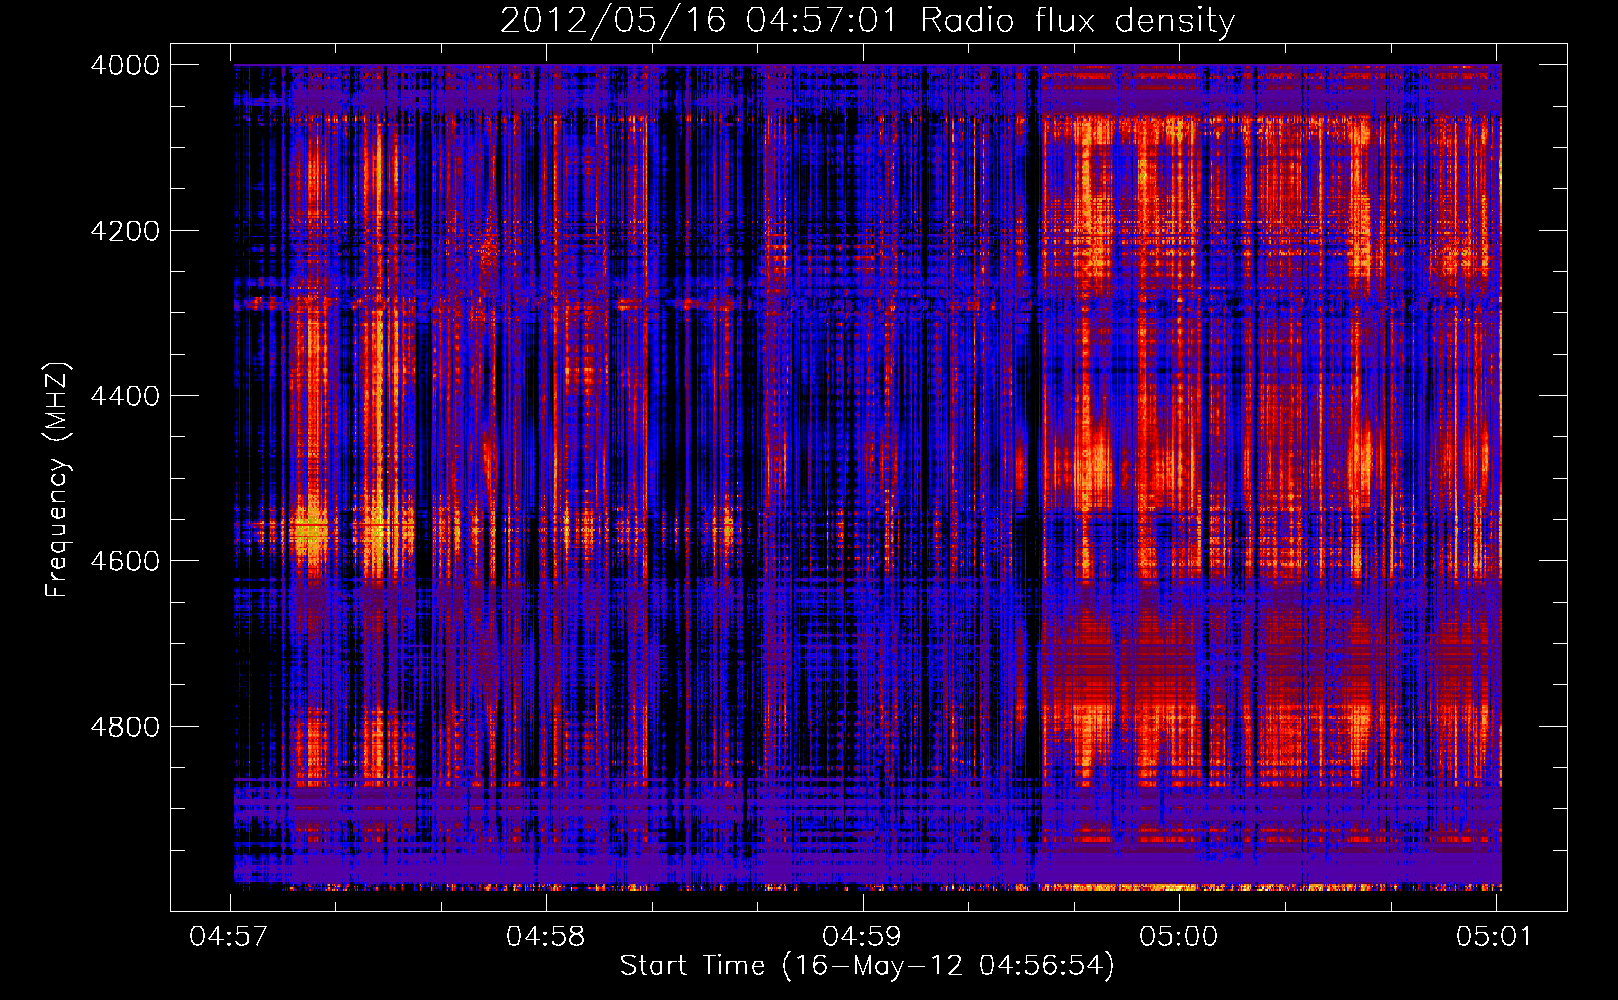
Task: Select the 04:59 time axis label
Action: pyautogui.click(x=861, y=937)
